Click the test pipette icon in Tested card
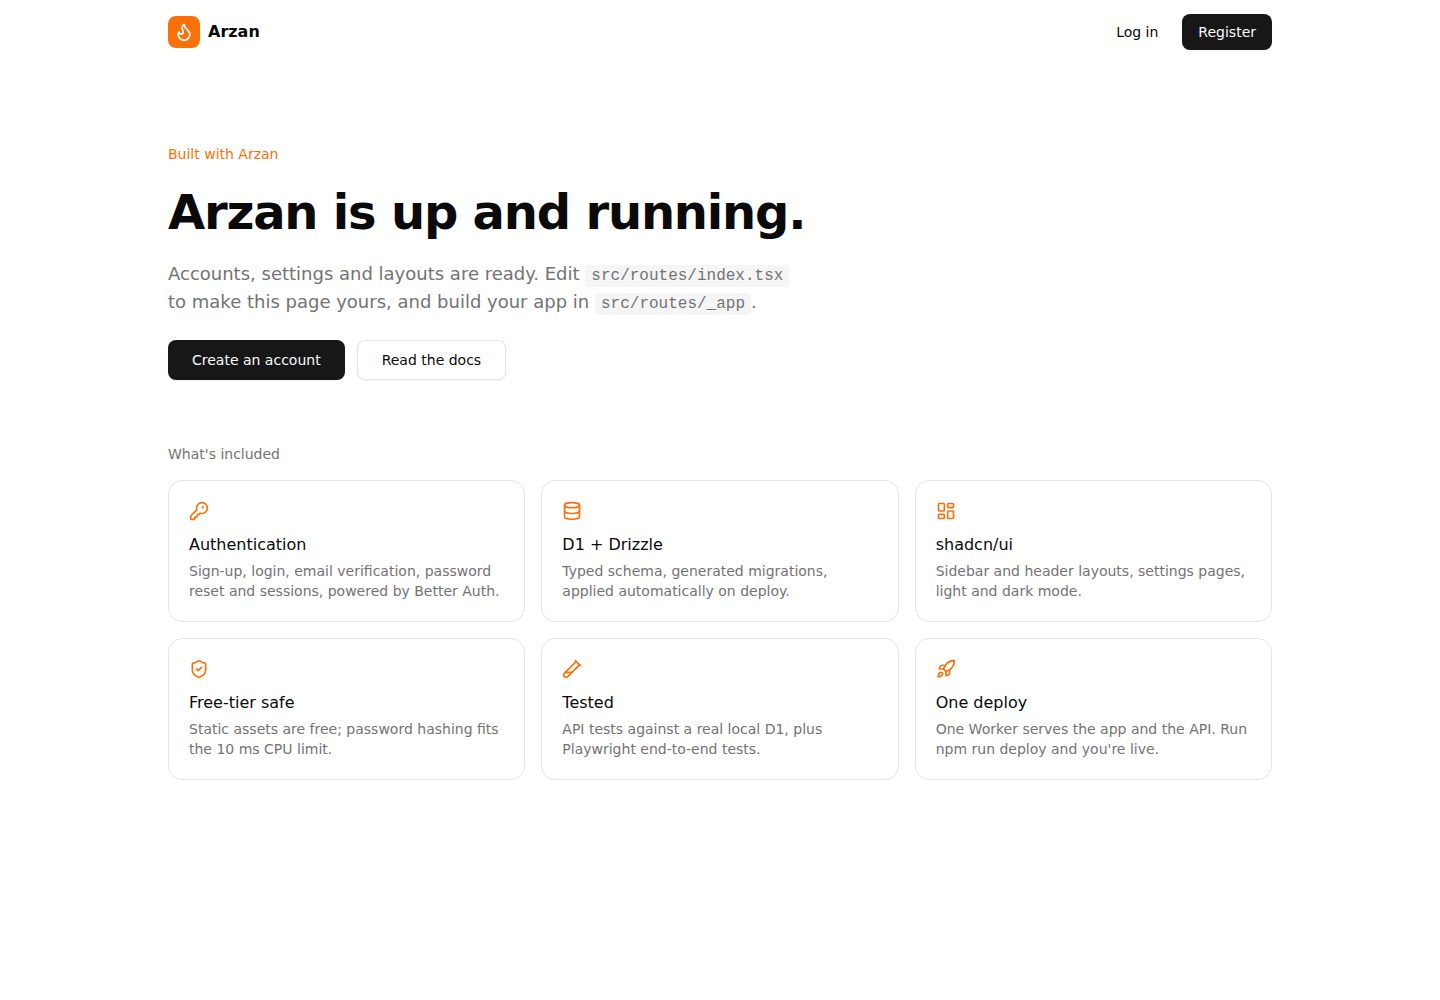This screenshot has width=1440, height=1000. click(x=572, y=669)
